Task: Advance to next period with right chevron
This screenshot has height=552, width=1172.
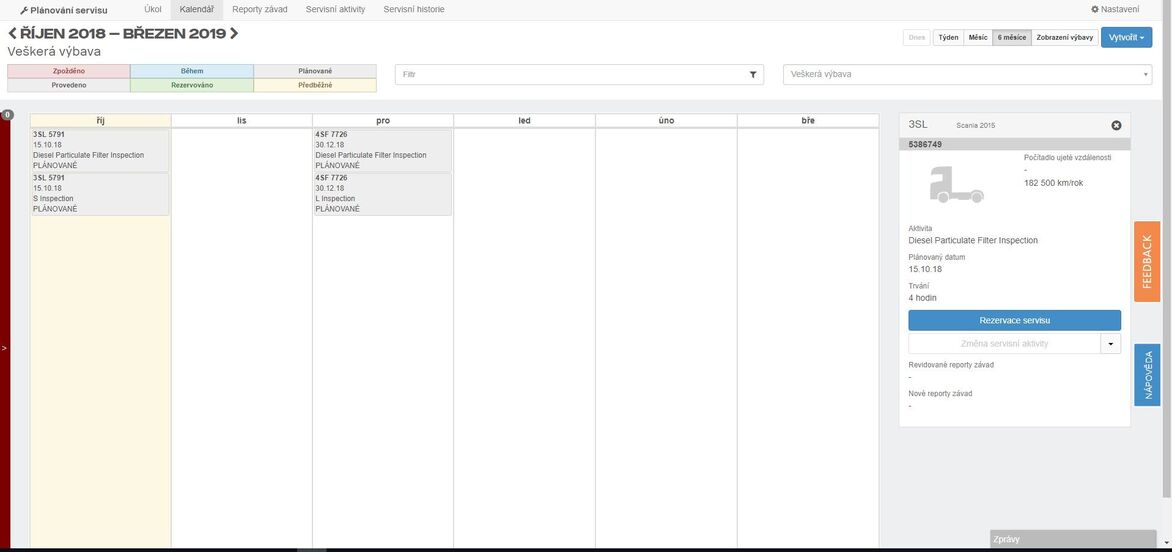Action: 234,34
